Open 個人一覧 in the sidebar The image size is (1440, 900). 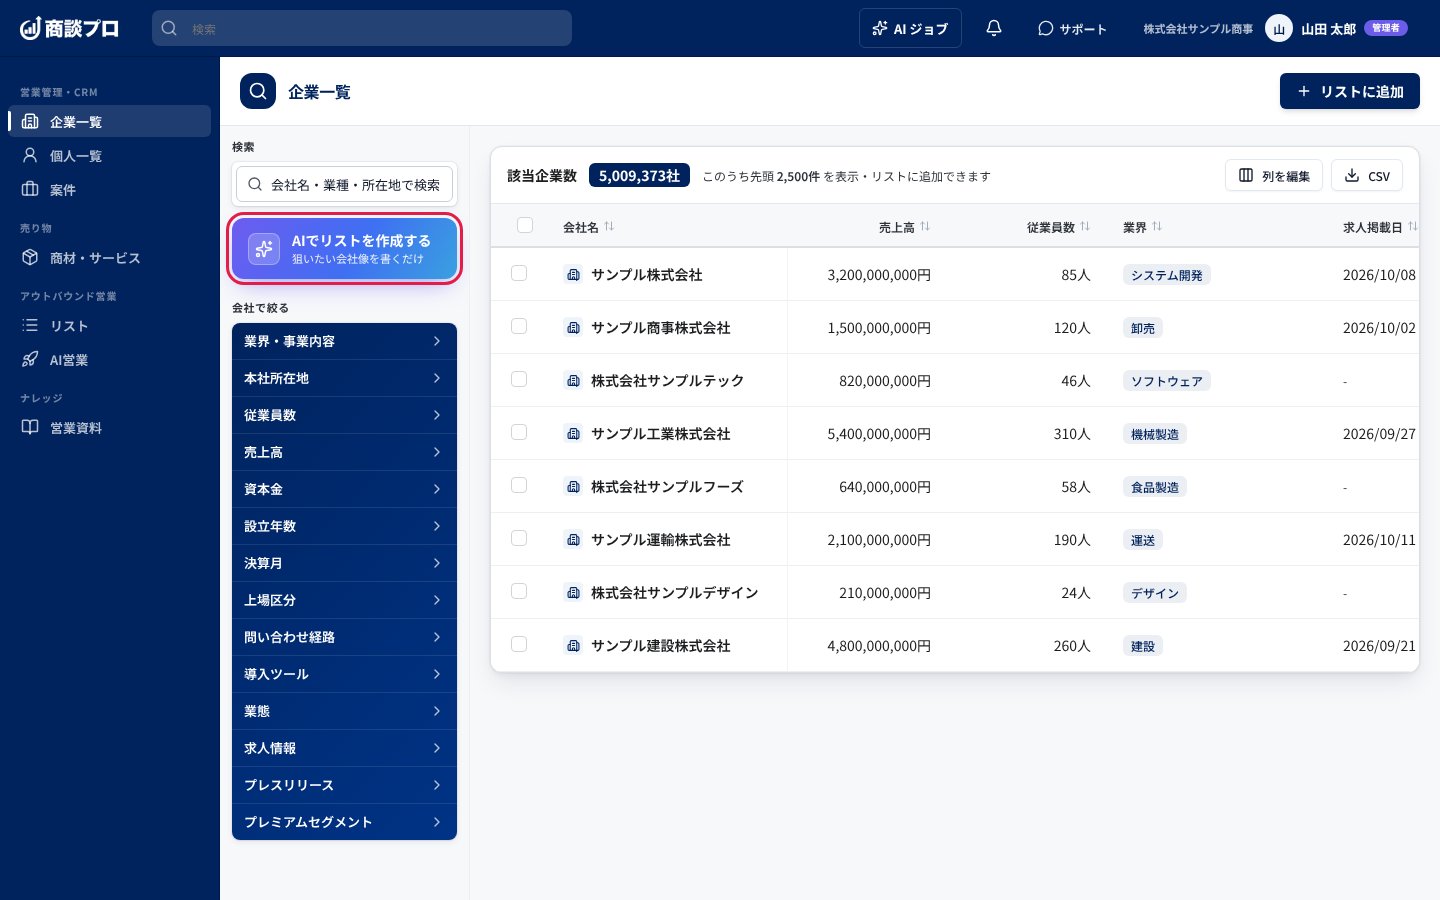[x=110, y=155]
